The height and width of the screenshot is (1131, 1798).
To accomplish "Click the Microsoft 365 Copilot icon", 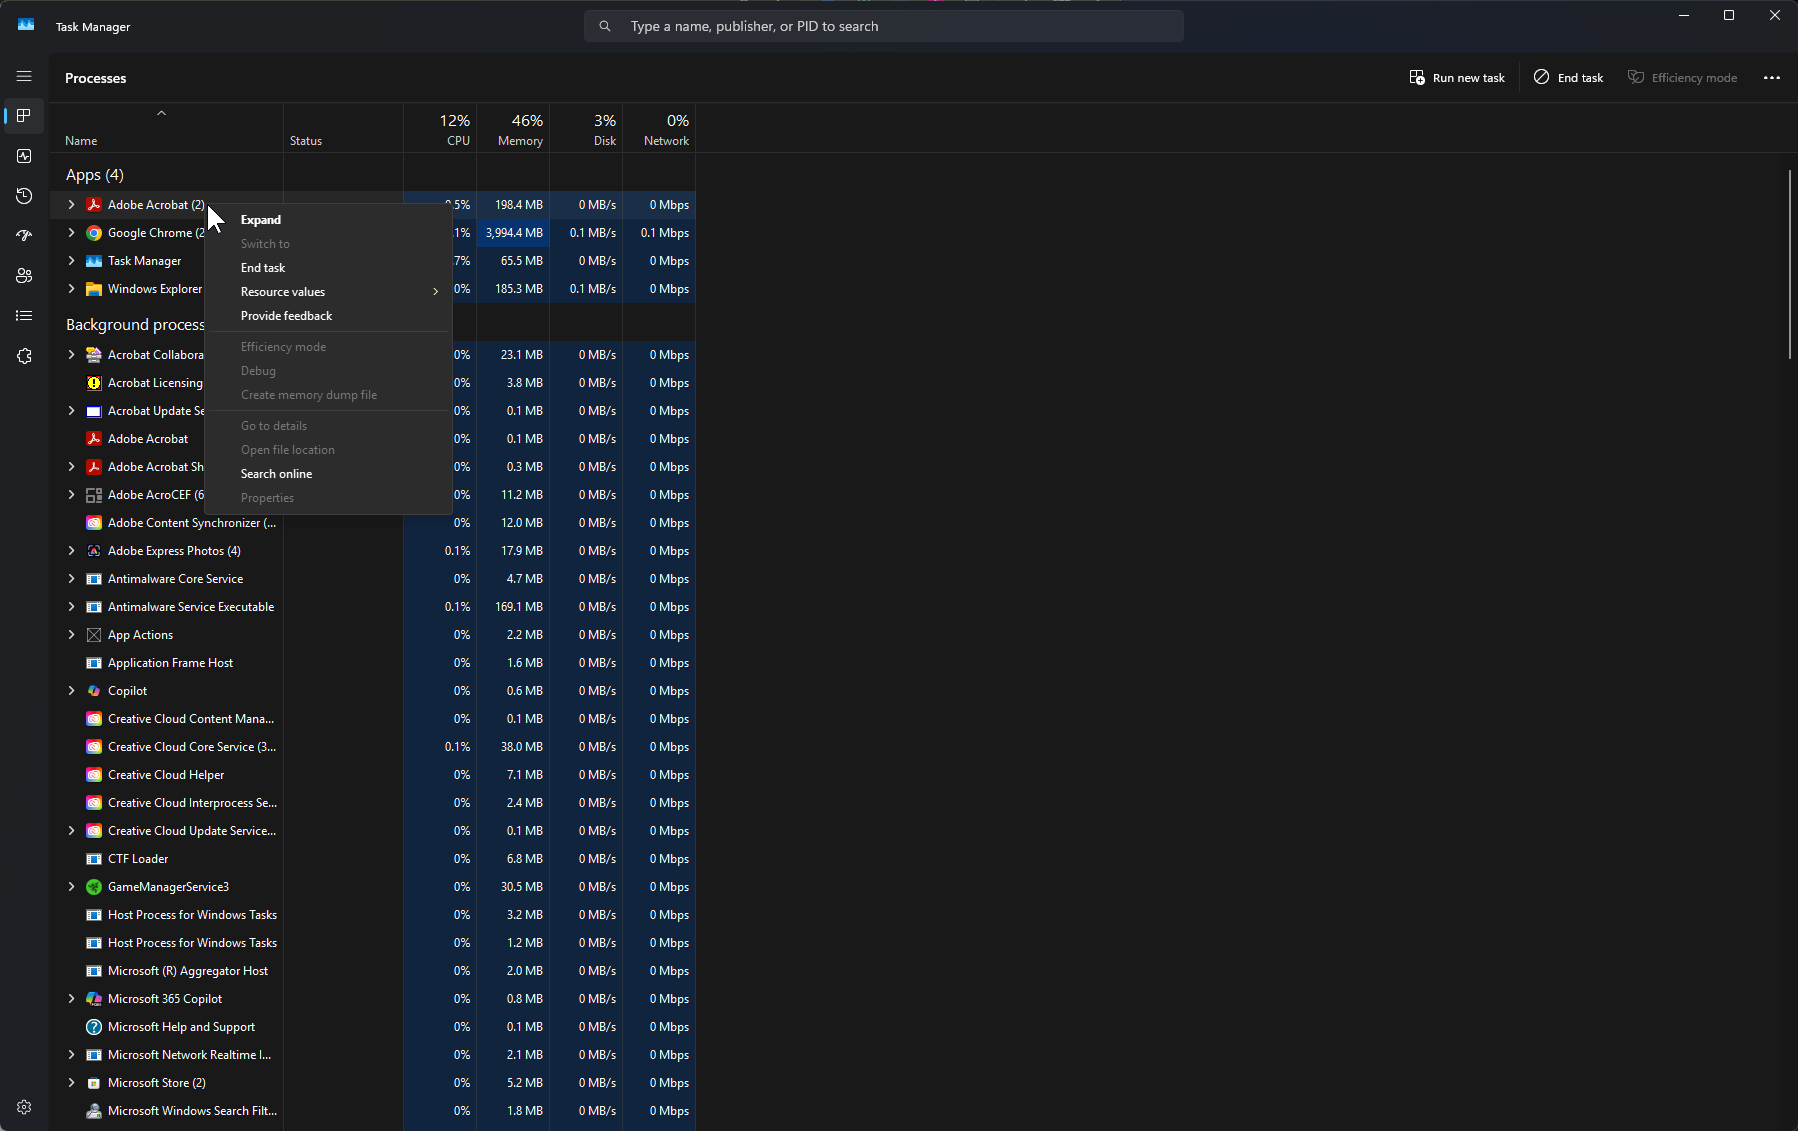I will (94, 999).
